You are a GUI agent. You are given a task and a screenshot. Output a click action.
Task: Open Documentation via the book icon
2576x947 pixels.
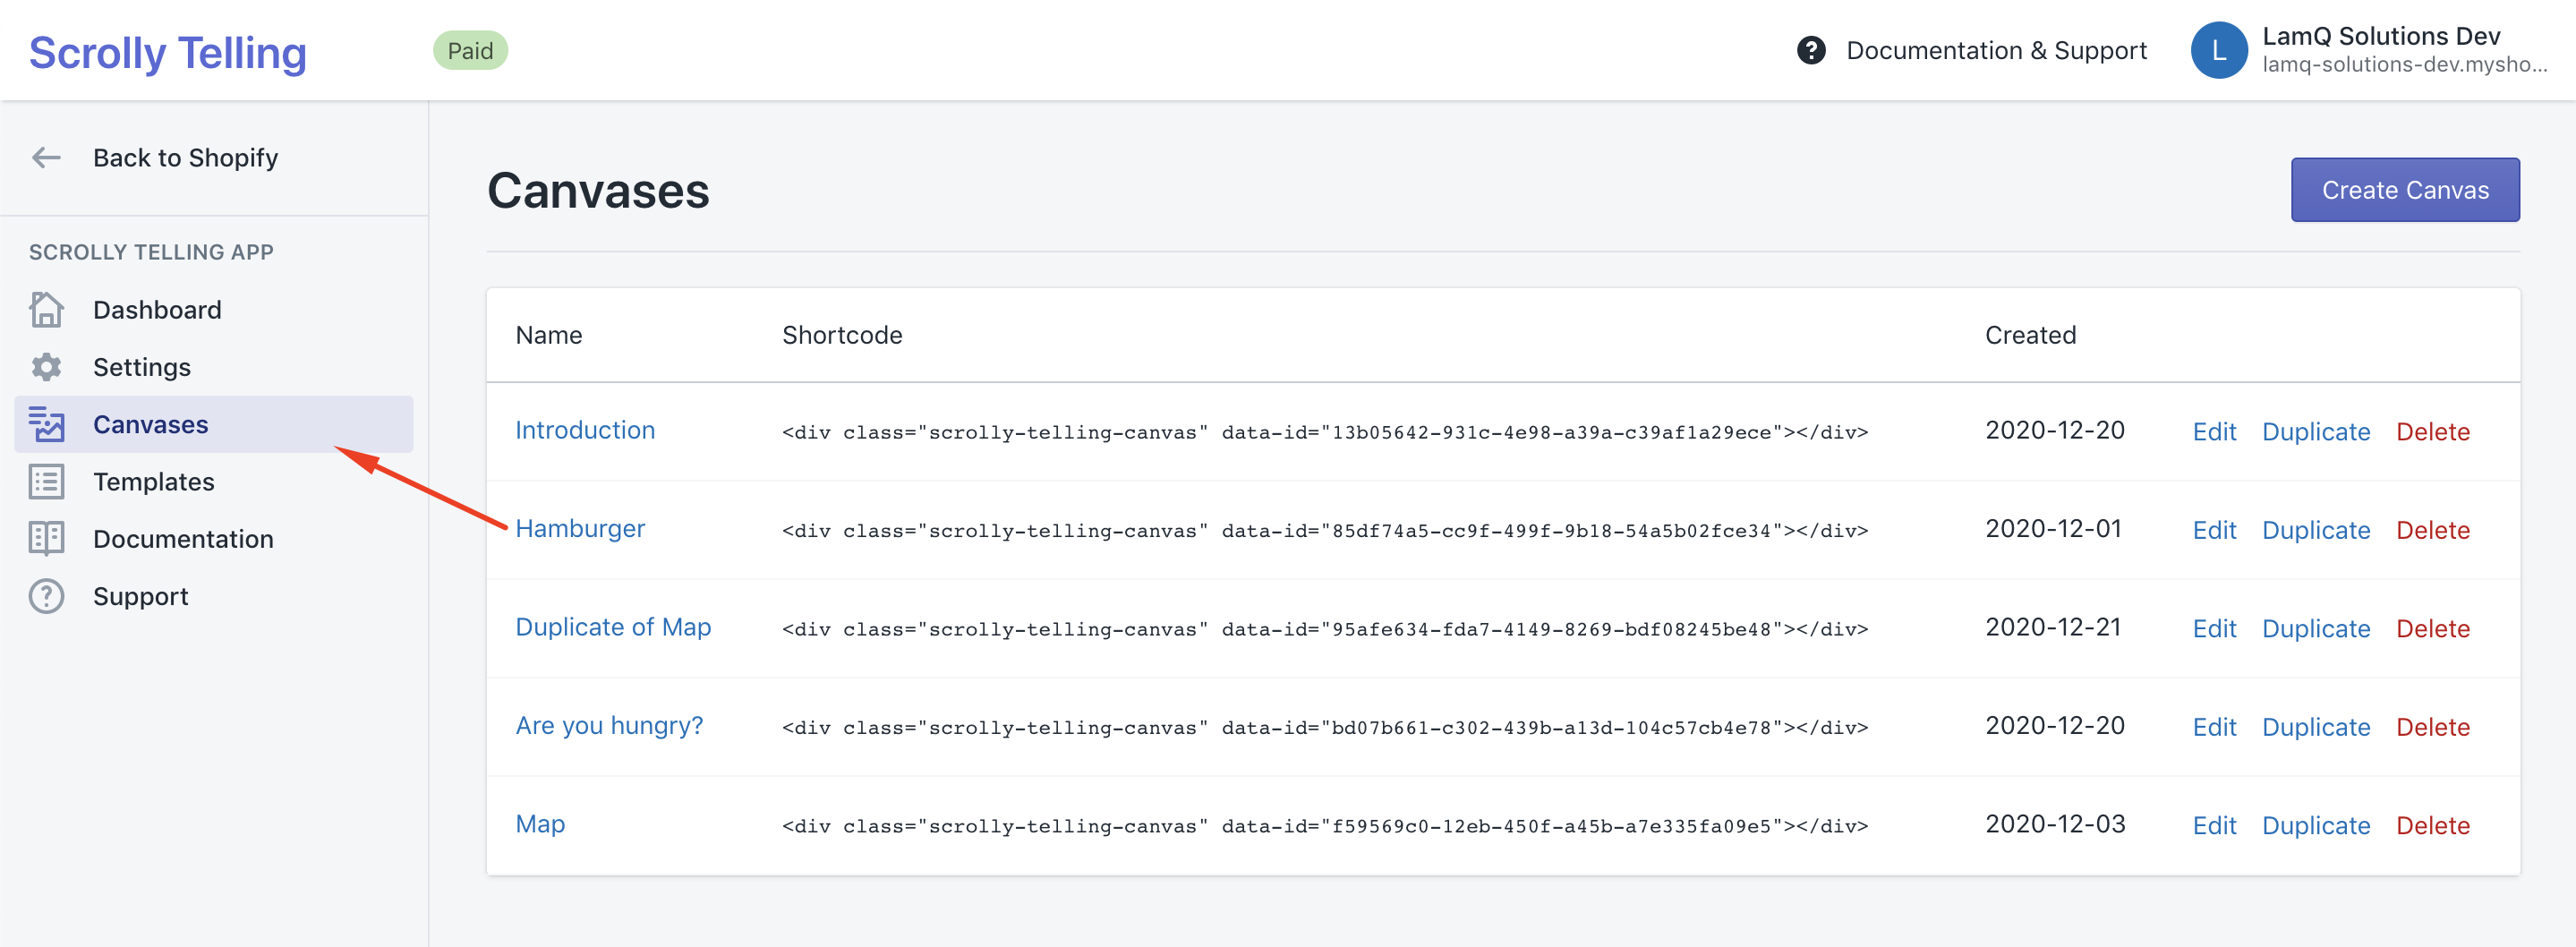coord(46,538)
